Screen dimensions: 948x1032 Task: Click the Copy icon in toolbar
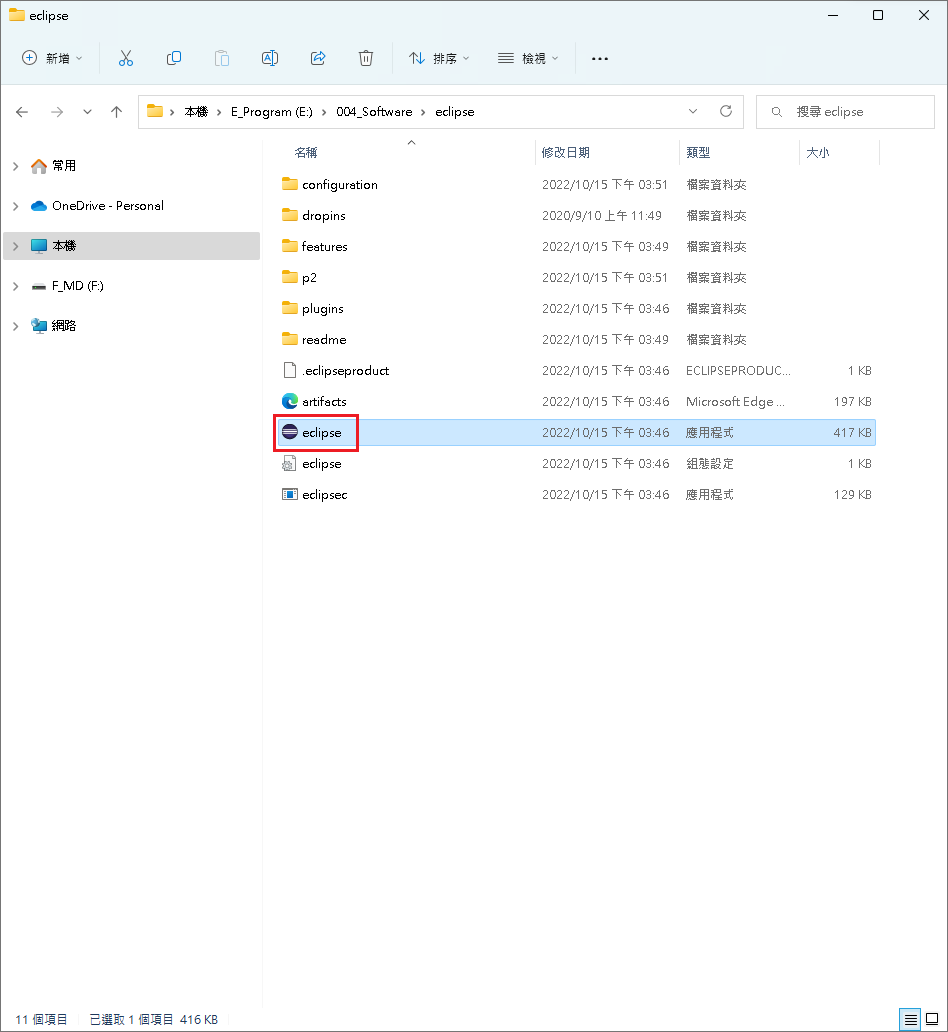coord(174,58)
